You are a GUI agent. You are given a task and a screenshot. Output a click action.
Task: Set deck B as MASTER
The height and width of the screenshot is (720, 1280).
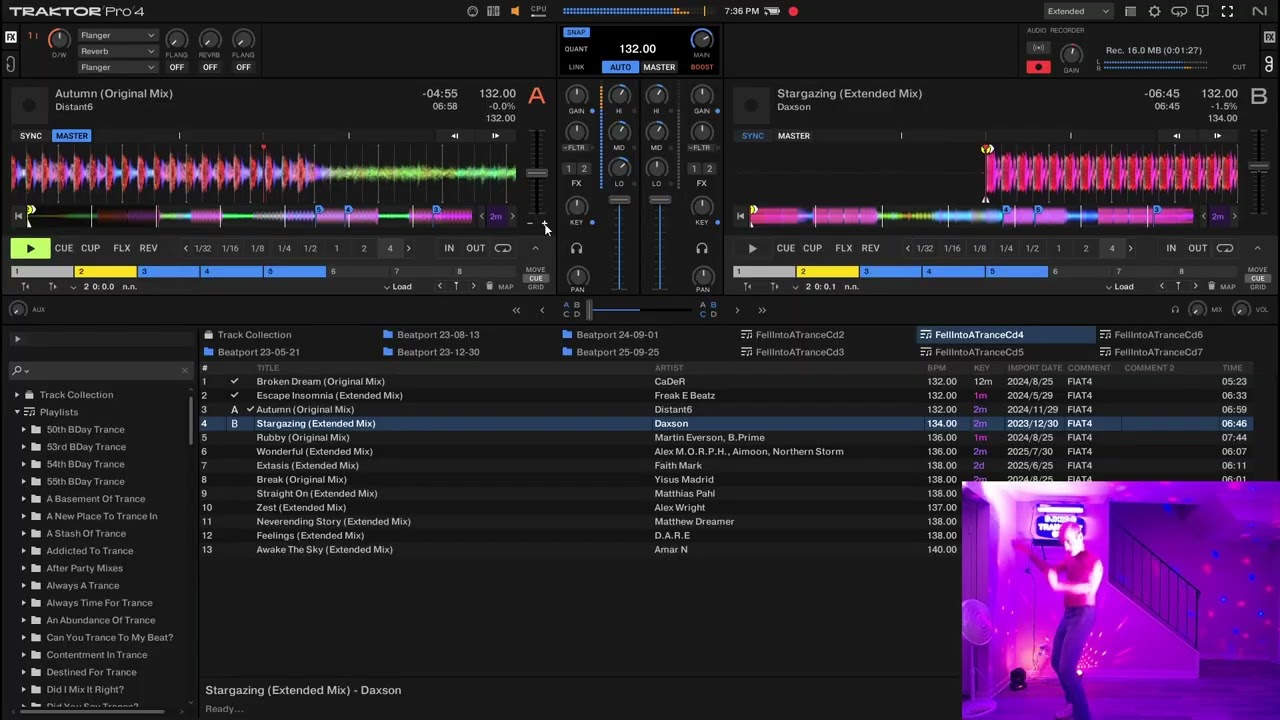[x=794, y=136]
